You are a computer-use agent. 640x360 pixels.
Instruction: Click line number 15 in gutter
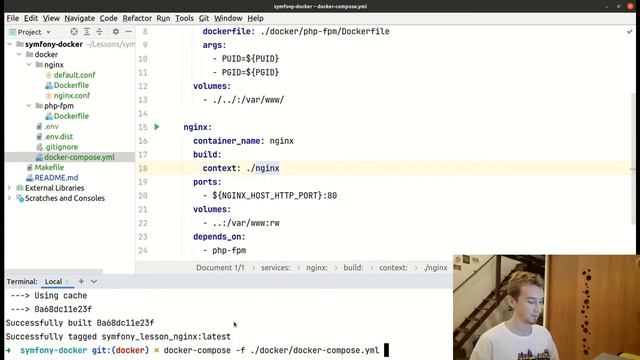tap(142, 127)
